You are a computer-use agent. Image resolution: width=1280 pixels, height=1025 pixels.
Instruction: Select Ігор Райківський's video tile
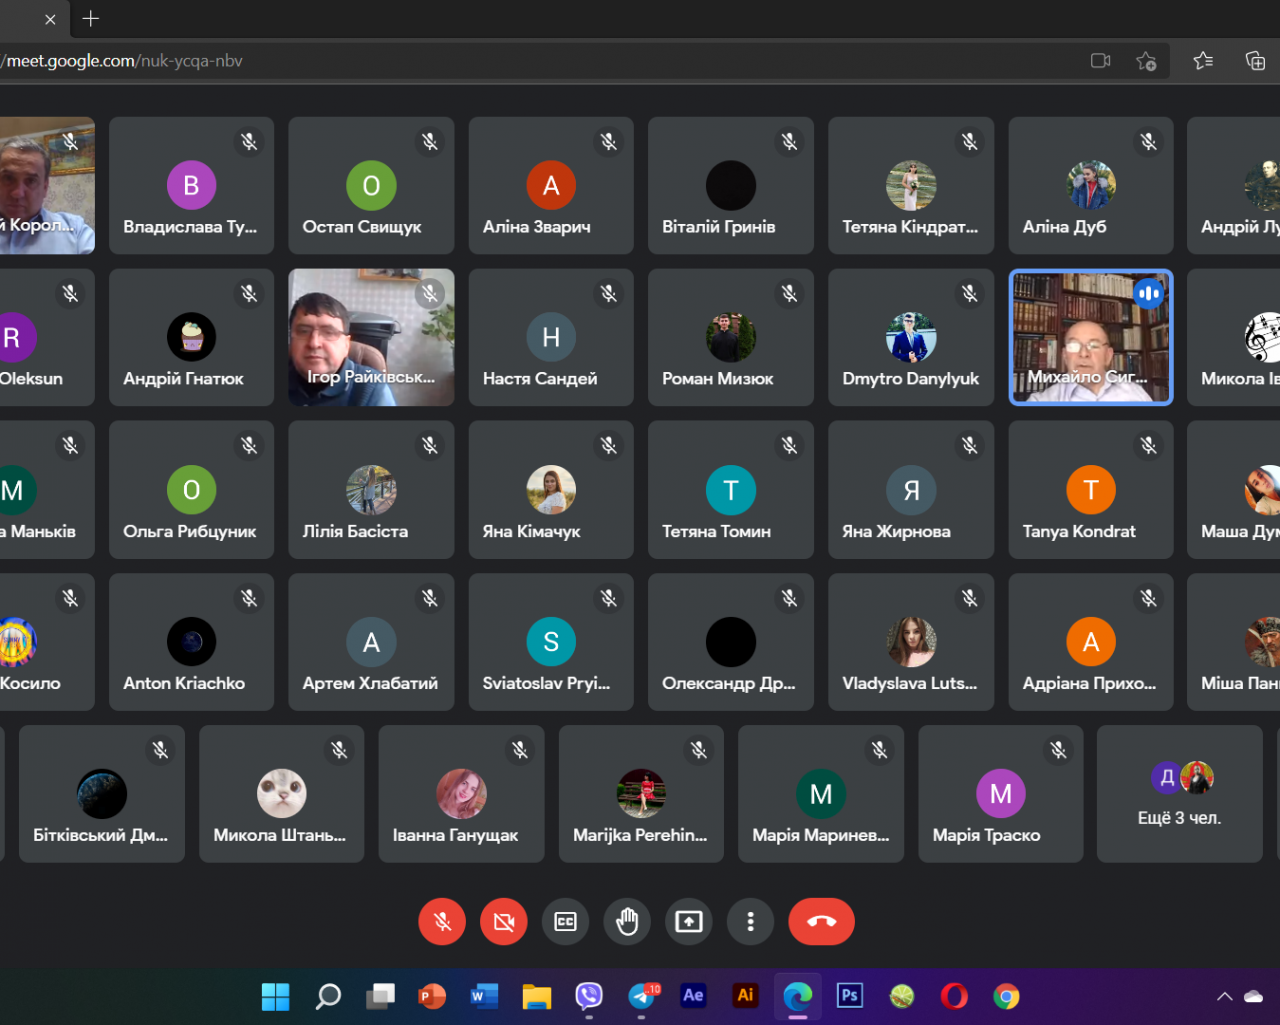[x=371, y=337]
